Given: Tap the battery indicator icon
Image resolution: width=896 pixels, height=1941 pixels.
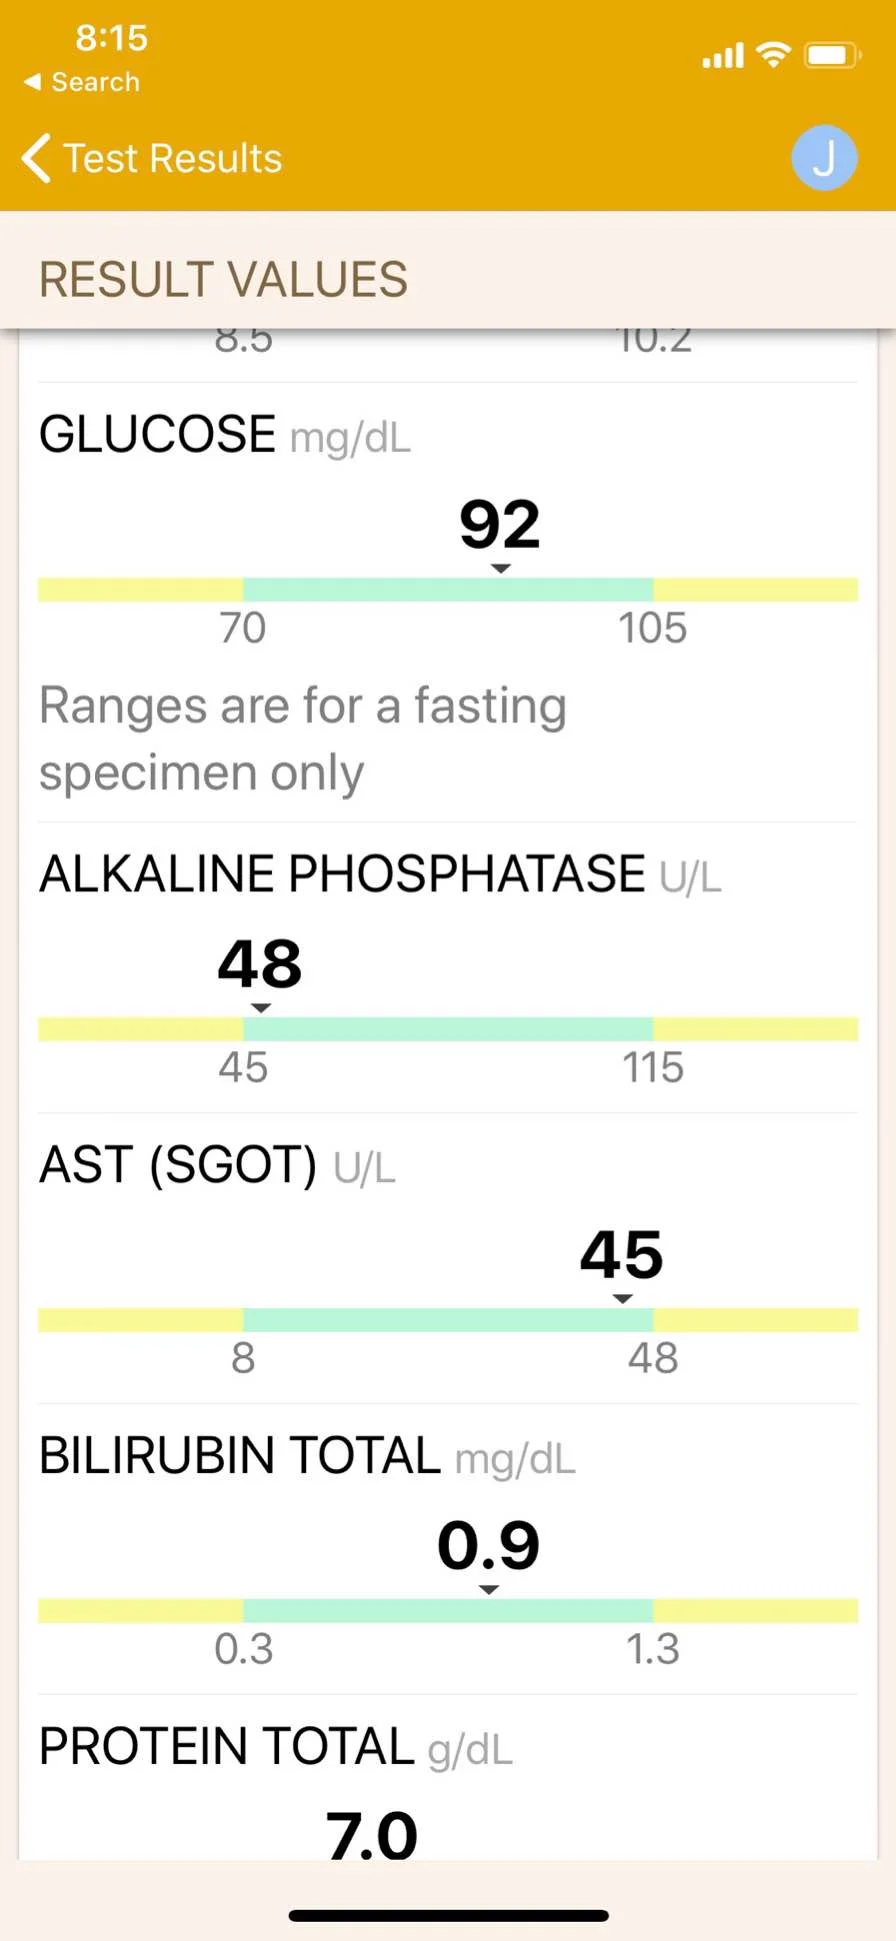Looking at the screenshot, I should [832, 54].
